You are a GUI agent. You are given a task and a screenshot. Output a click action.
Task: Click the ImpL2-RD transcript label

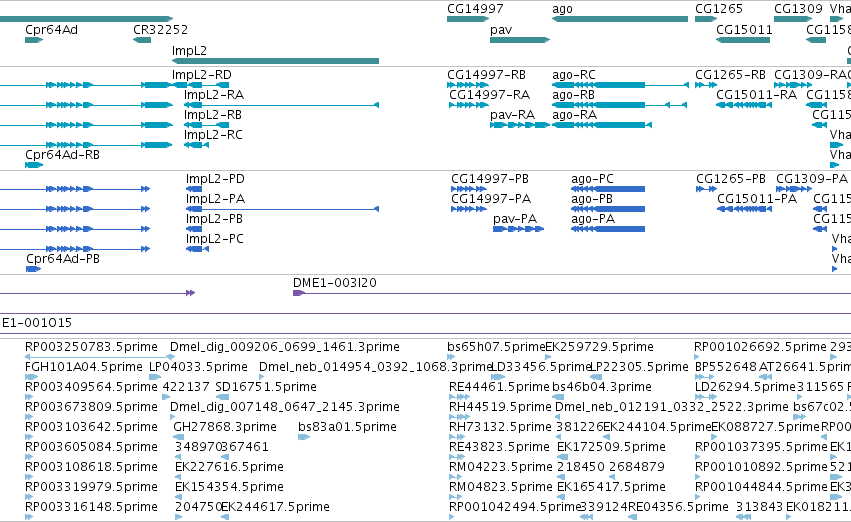[201, 74]
